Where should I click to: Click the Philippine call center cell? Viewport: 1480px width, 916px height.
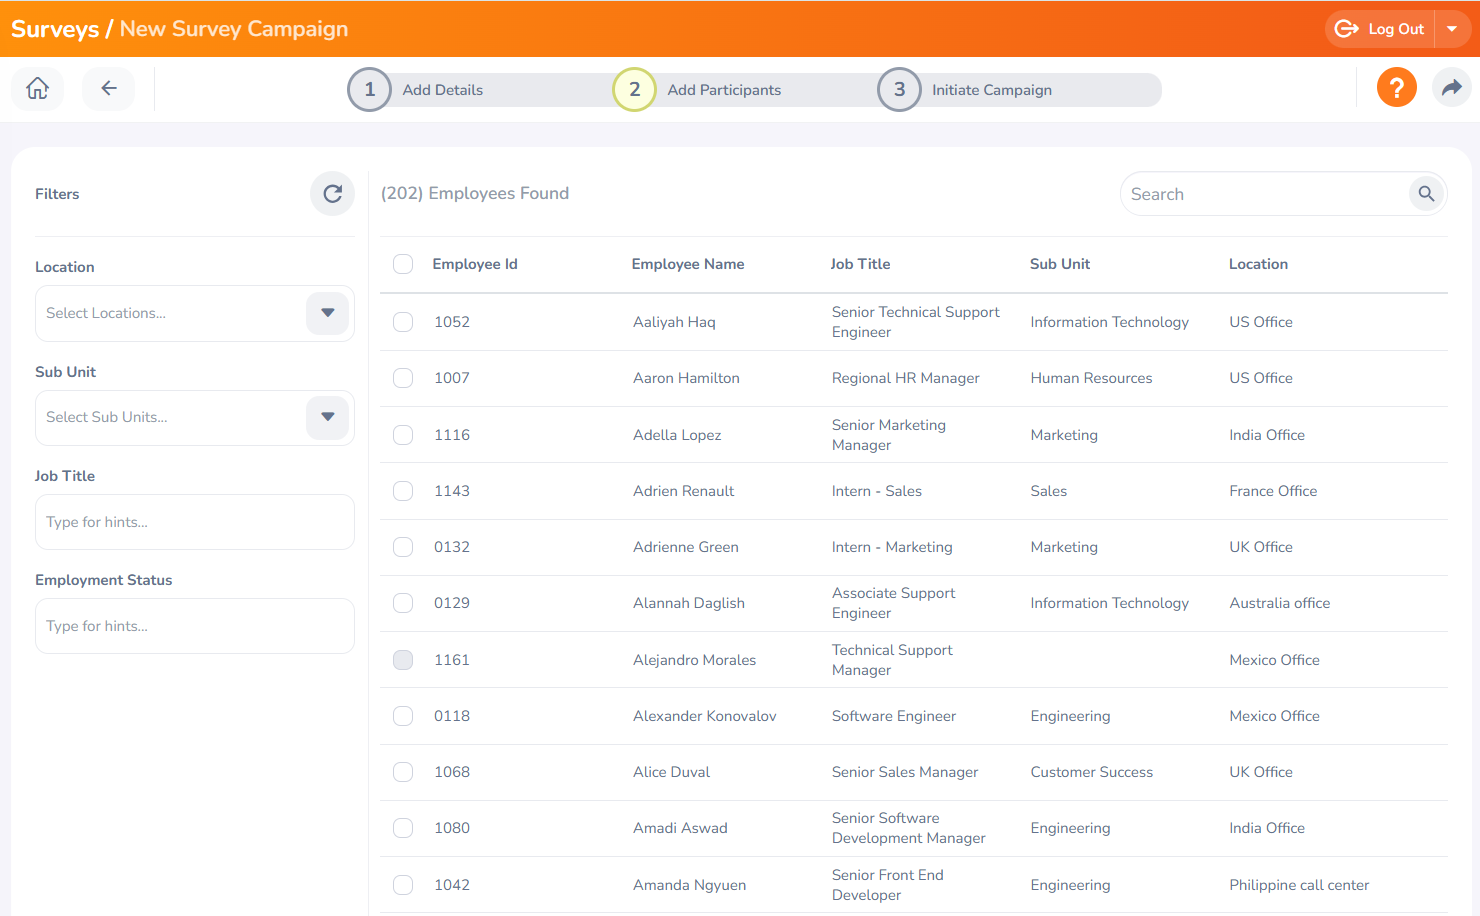pos(1299,885)
